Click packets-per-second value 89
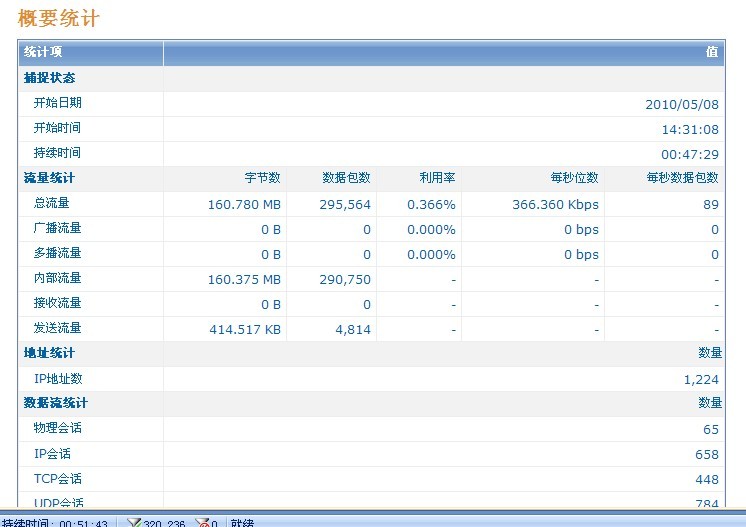 pos(711,205)
